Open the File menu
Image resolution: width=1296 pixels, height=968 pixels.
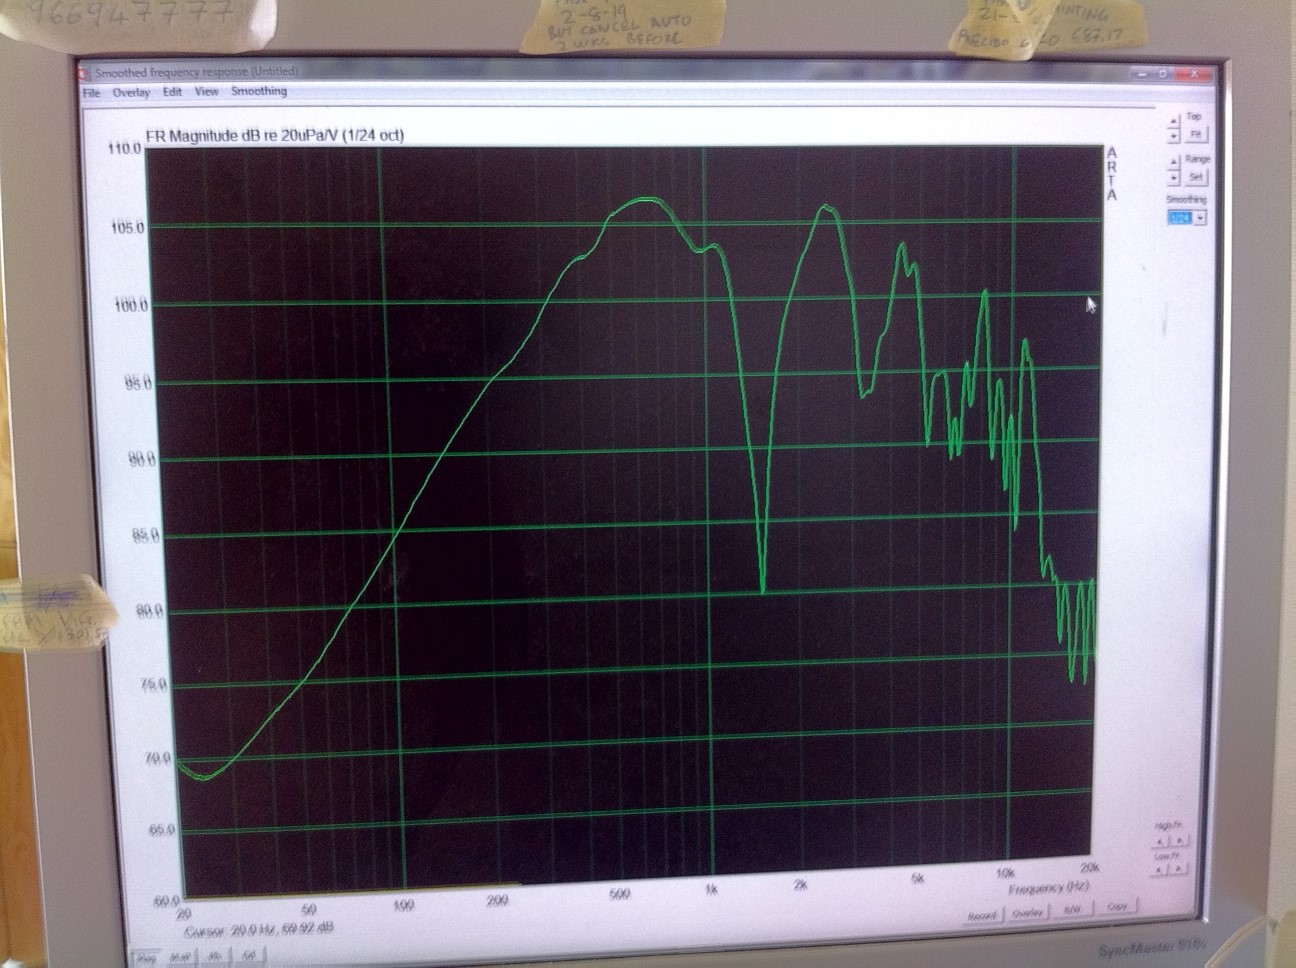(91, 93)
